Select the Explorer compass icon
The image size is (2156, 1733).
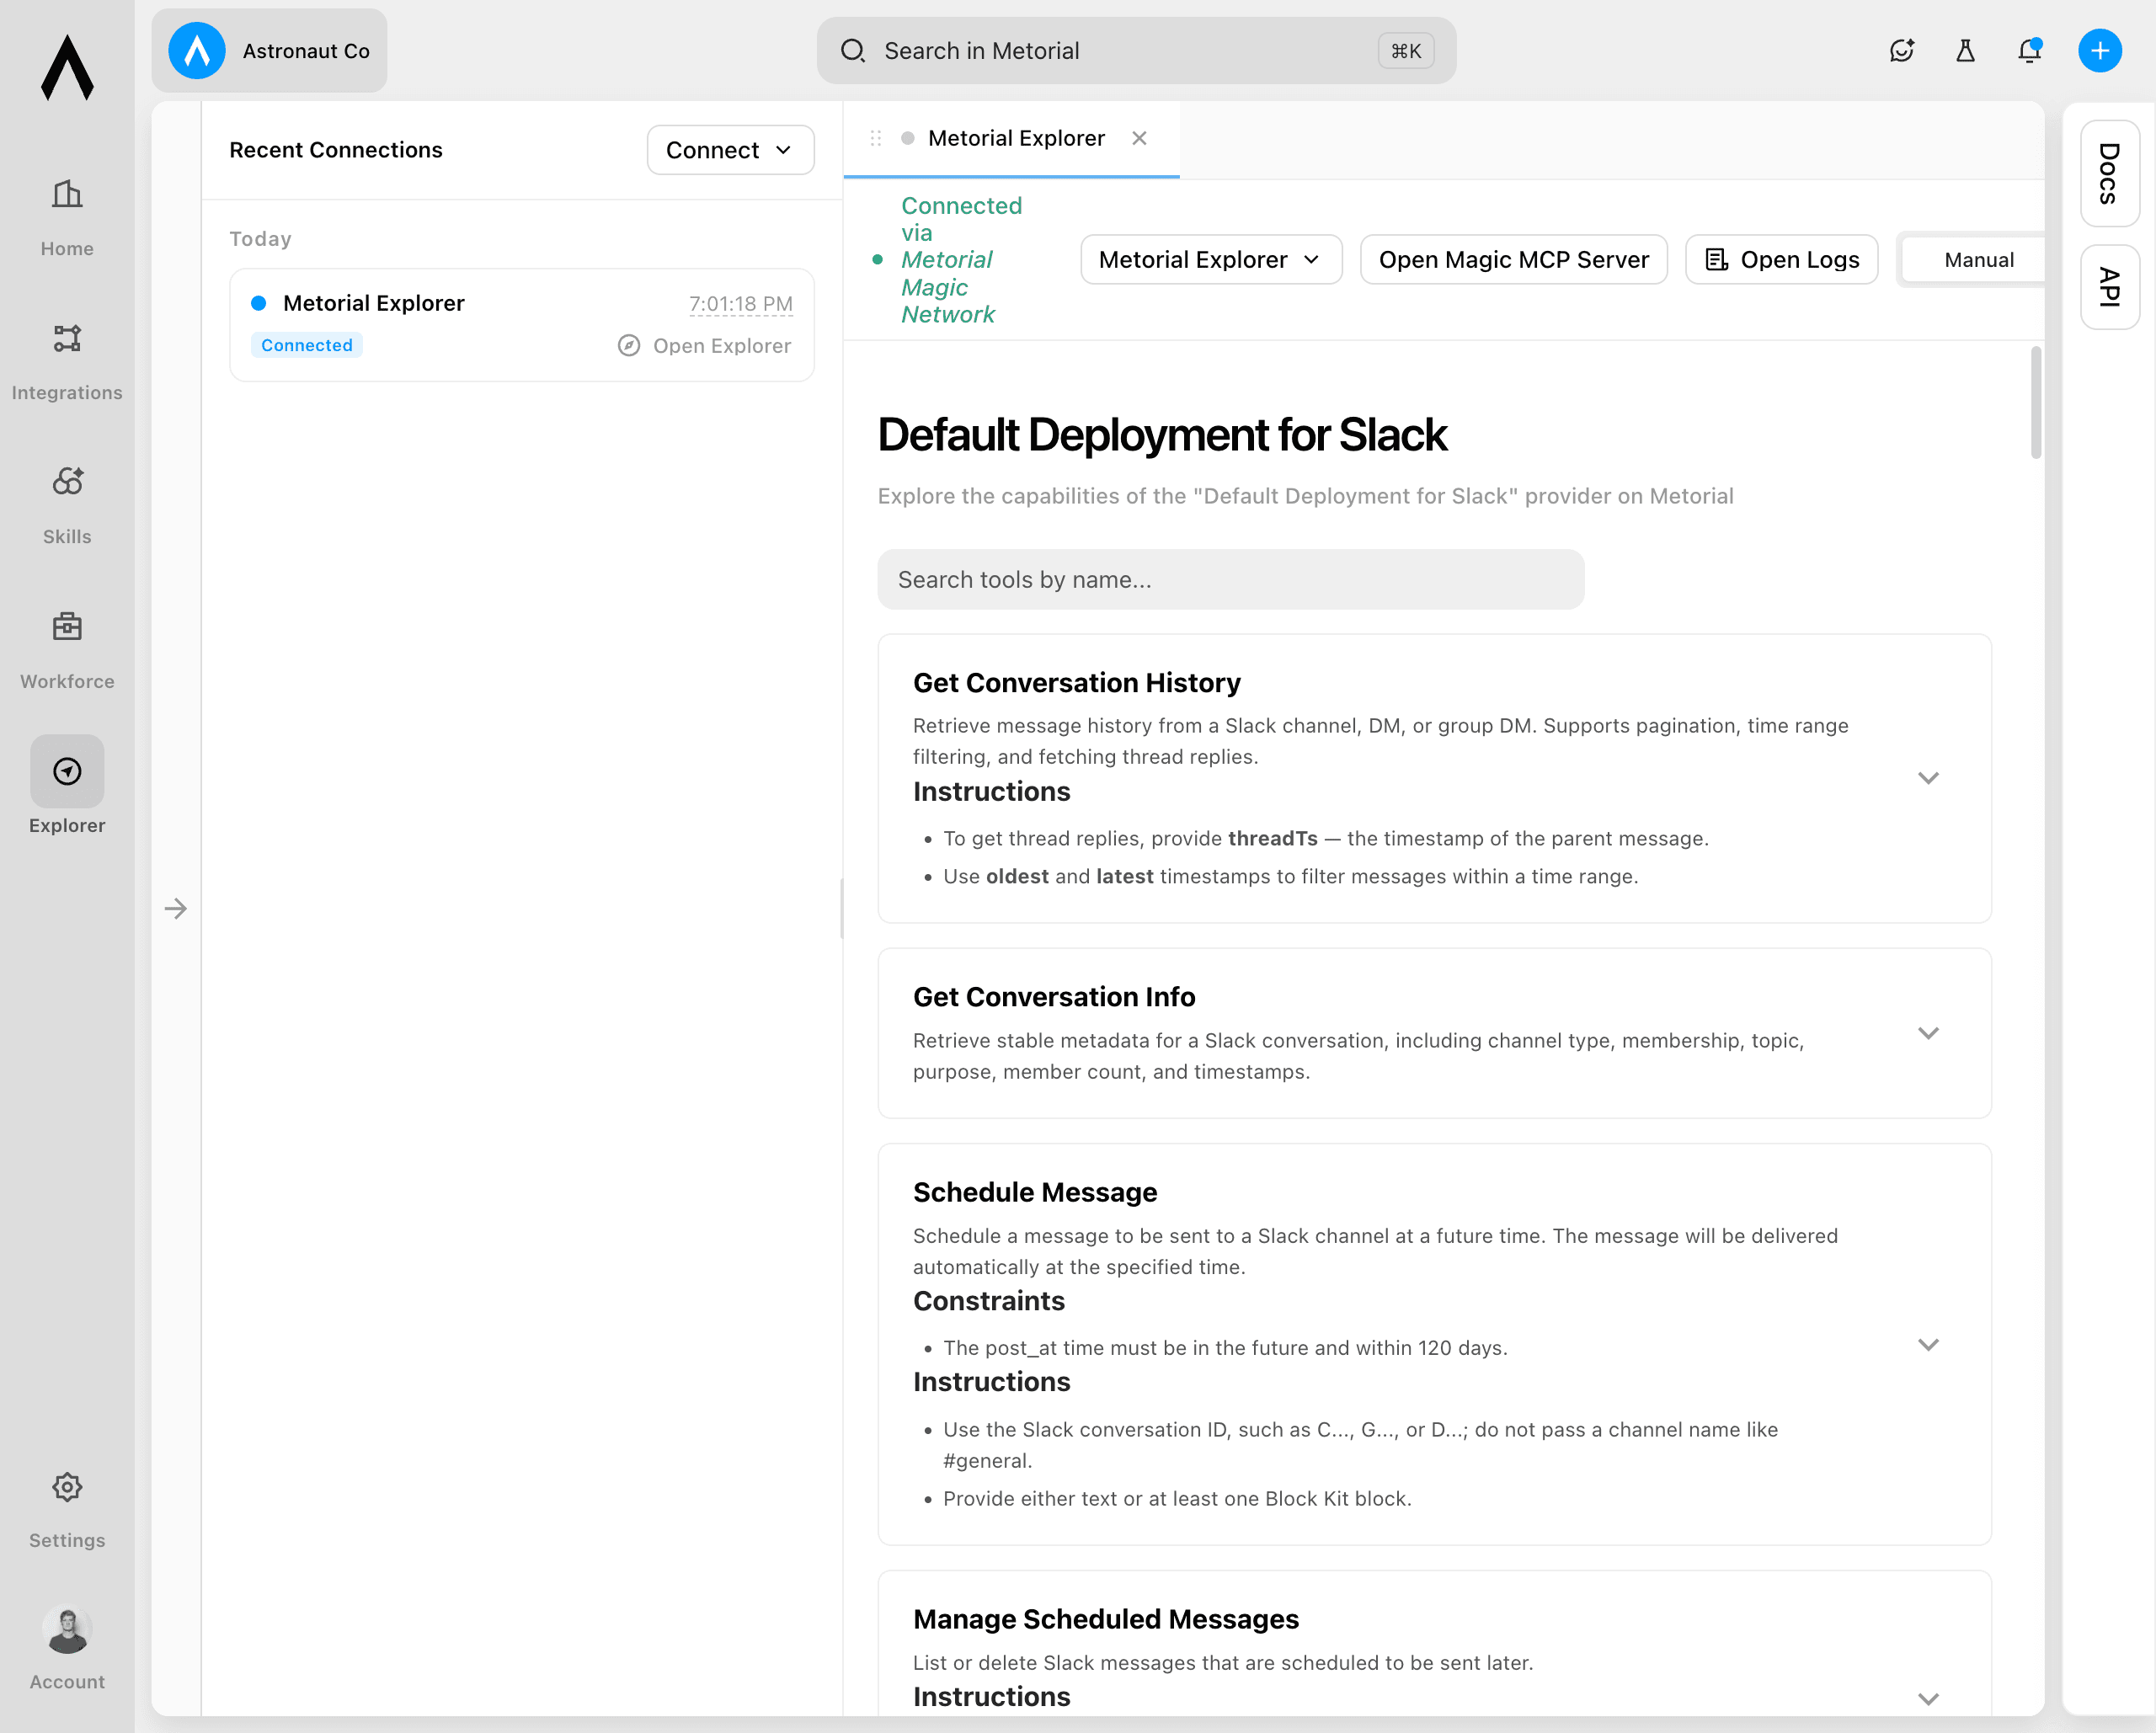point(67,771)
